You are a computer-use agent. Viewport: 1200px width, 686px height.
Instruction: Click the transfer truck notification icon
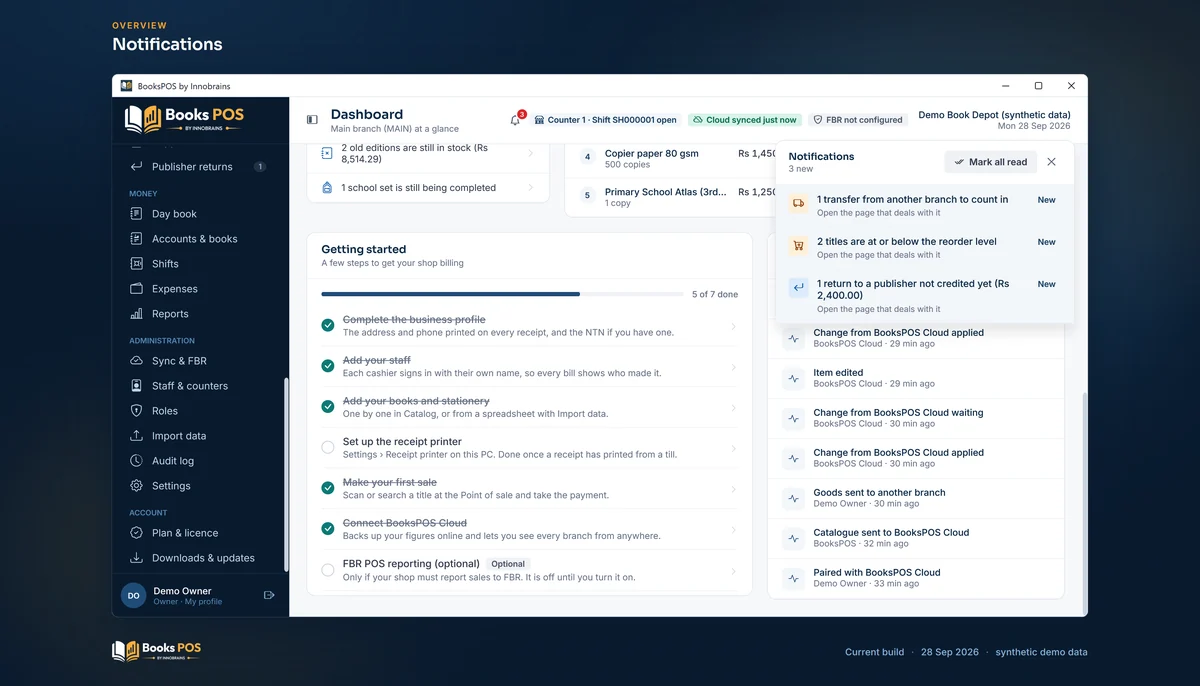pyautogui.click(x=798, y=204)
